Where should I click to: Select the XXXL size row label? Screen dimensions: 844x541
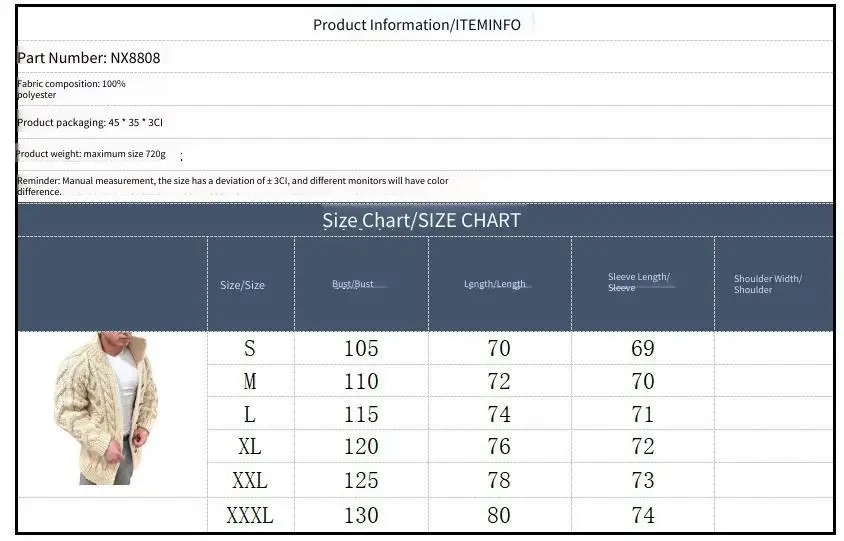point(250,515)
